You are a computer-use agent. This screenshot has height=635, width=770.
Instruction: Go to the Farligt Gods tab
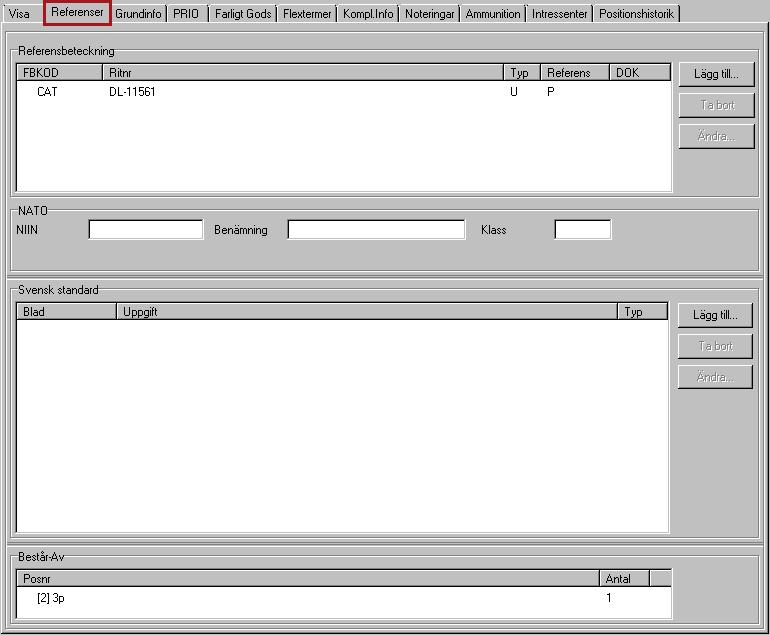[243, 14]
